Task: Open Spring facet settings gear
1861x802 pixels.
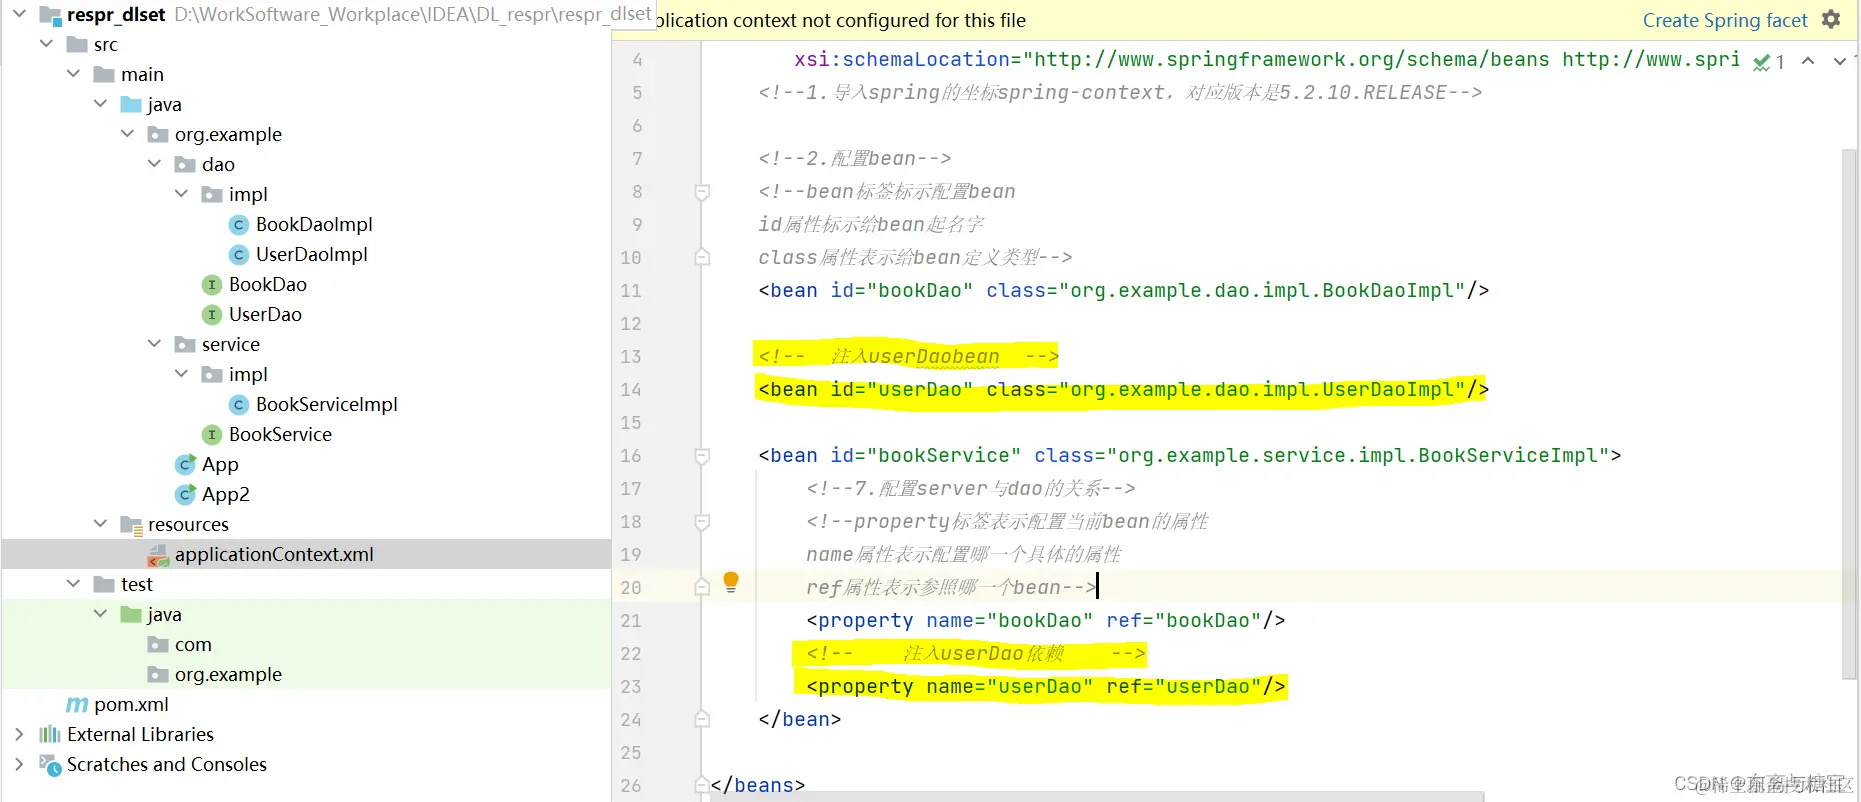Action: pyautogui.click(x=1831, y=20)
